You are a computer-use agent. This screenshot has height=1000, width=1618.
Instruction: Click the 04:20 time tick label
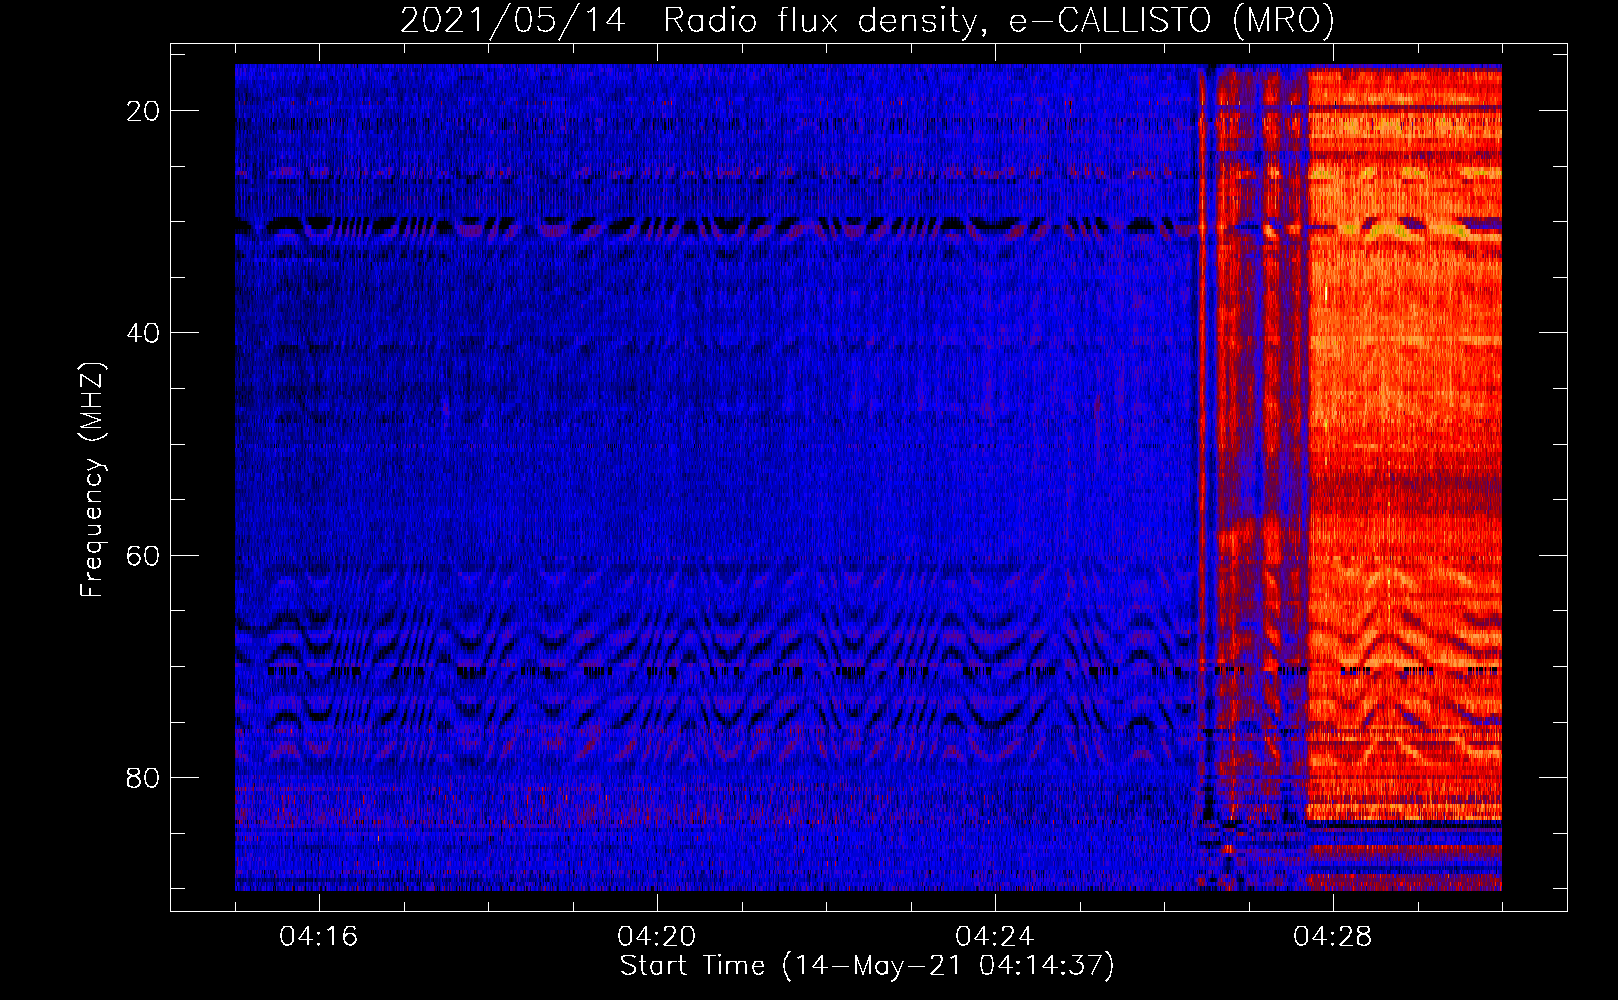(x=657, y=937)
